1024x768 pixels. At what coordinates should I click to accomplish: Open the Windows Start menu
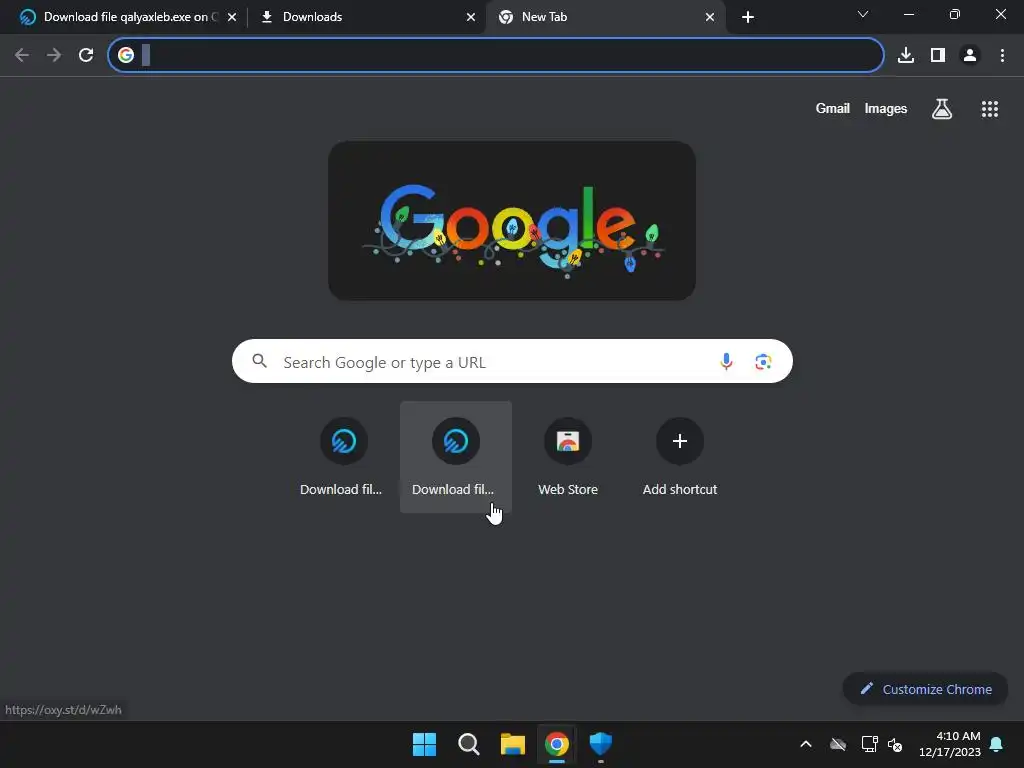(x=424, y=744)
